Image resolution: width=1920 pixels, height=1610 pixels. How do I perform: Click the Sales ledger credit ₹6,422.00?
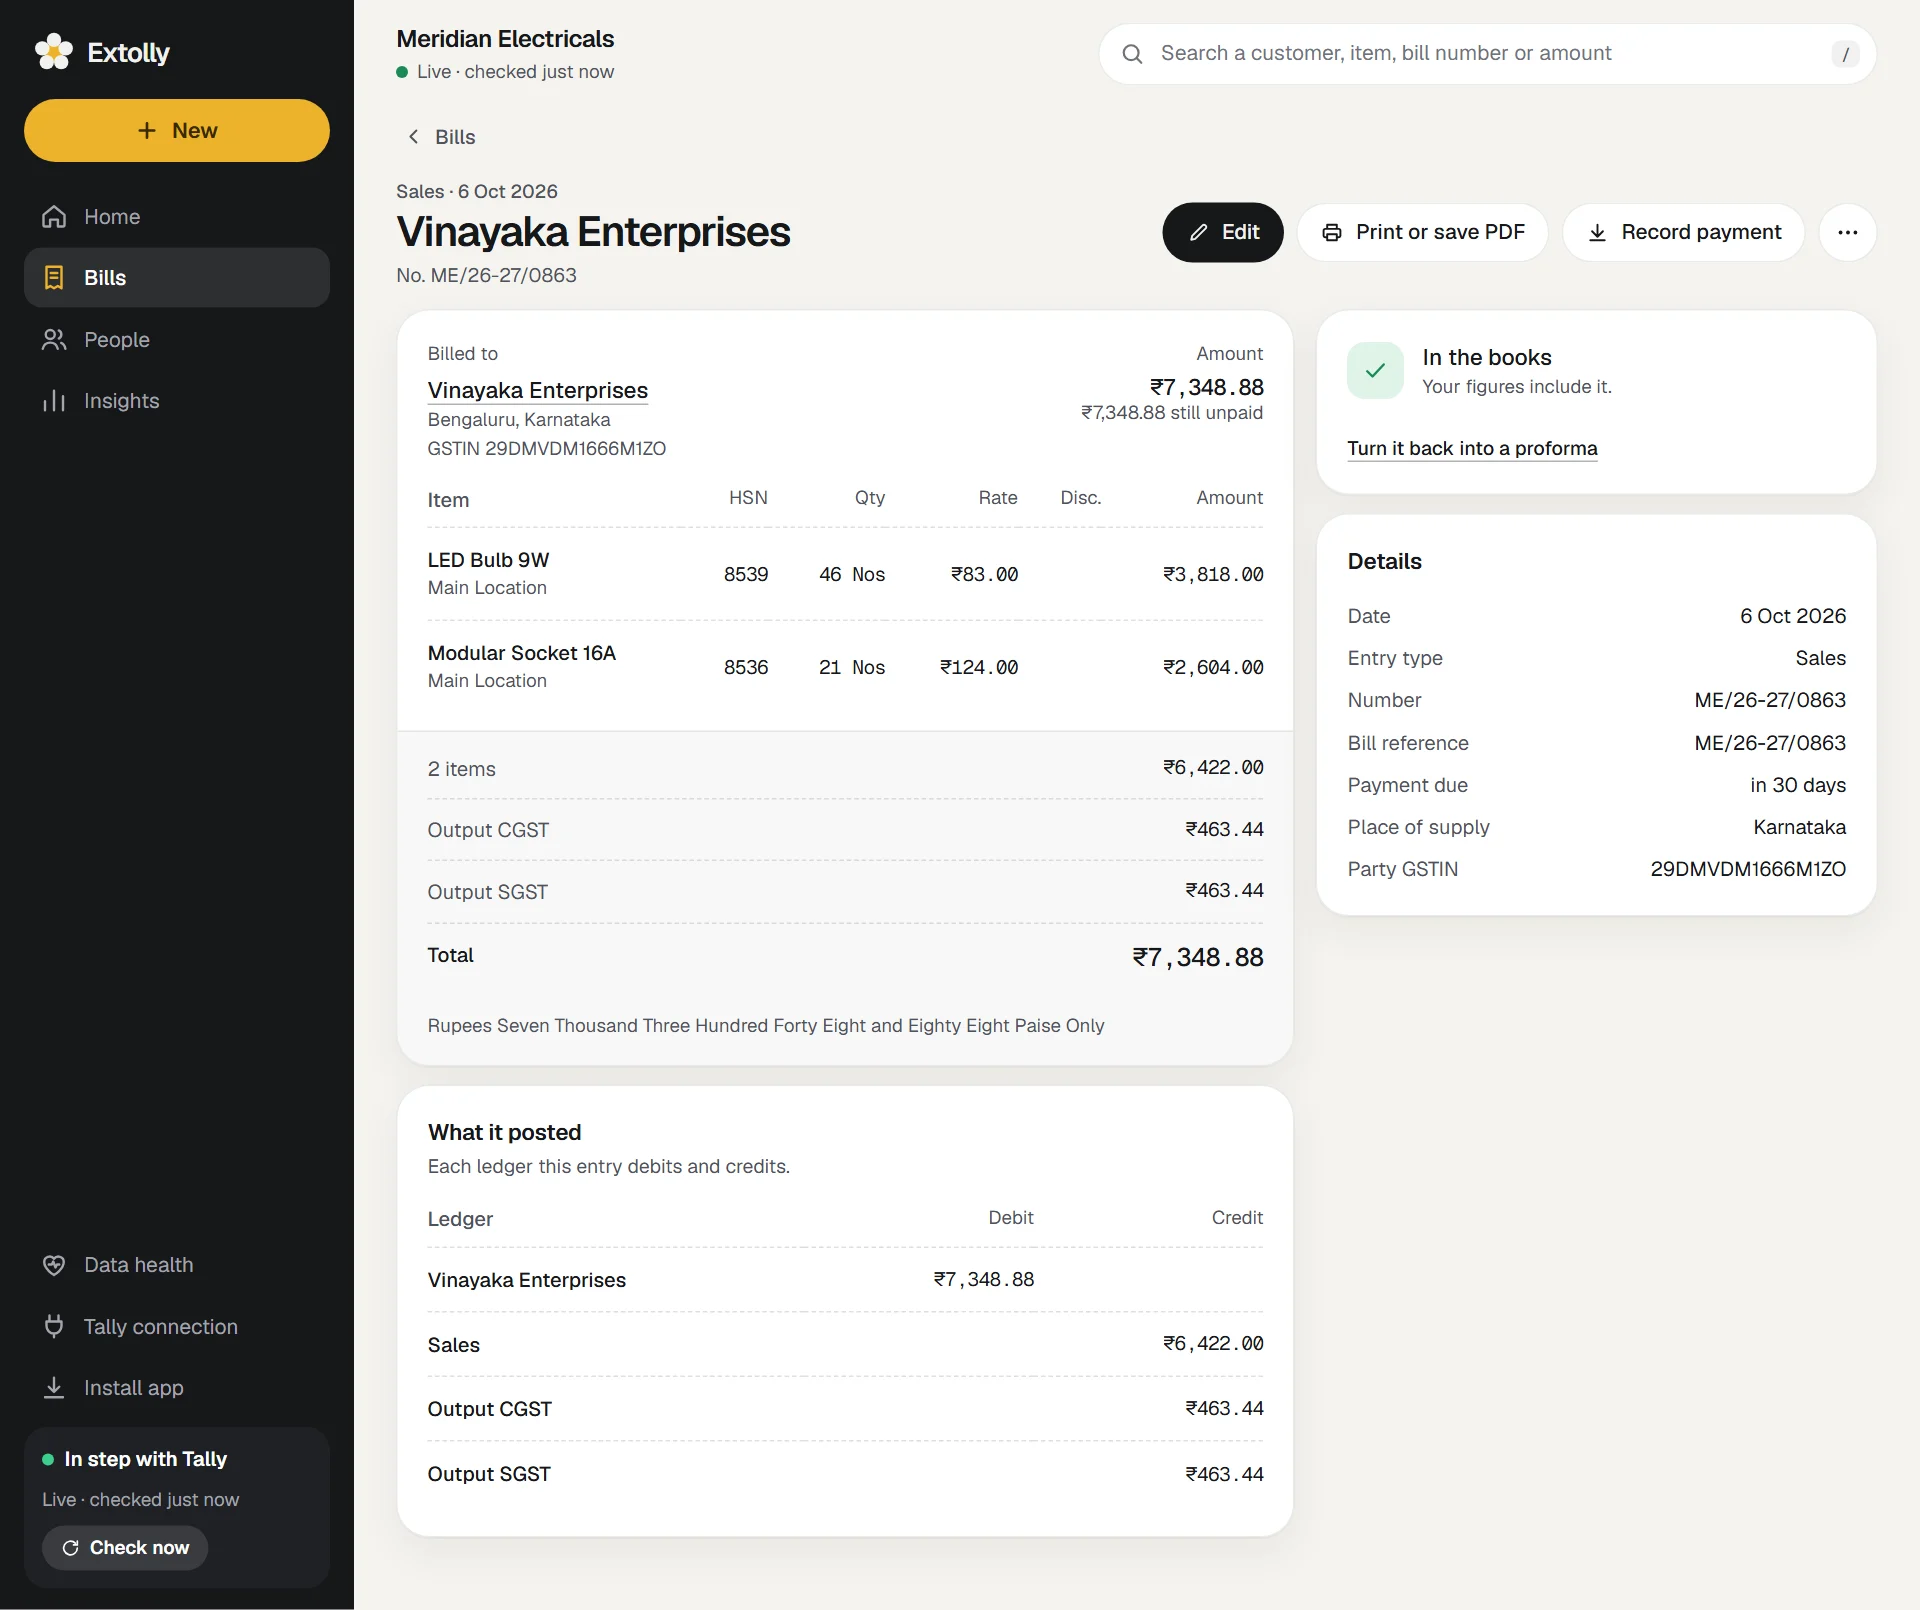pos(1213,1344)
